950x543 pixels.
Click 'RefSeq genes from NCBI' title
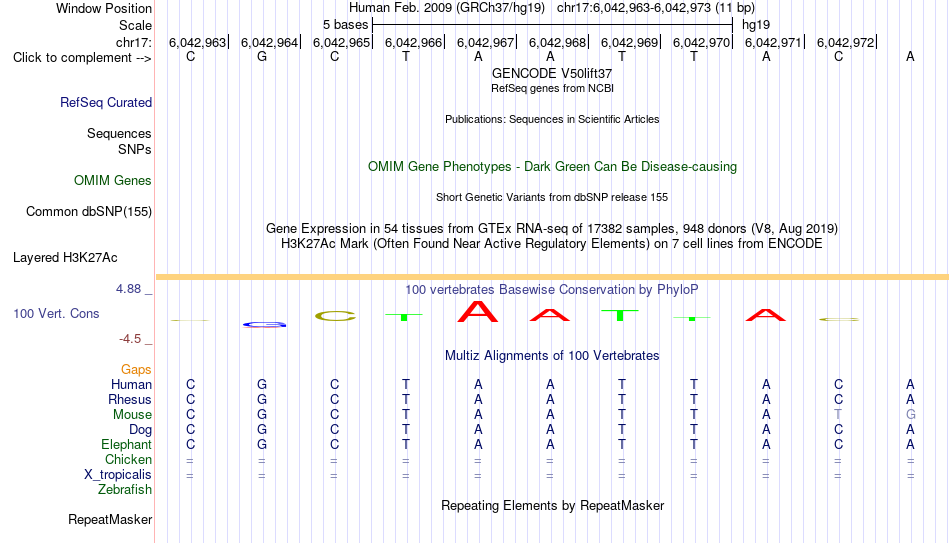(552, 88)
